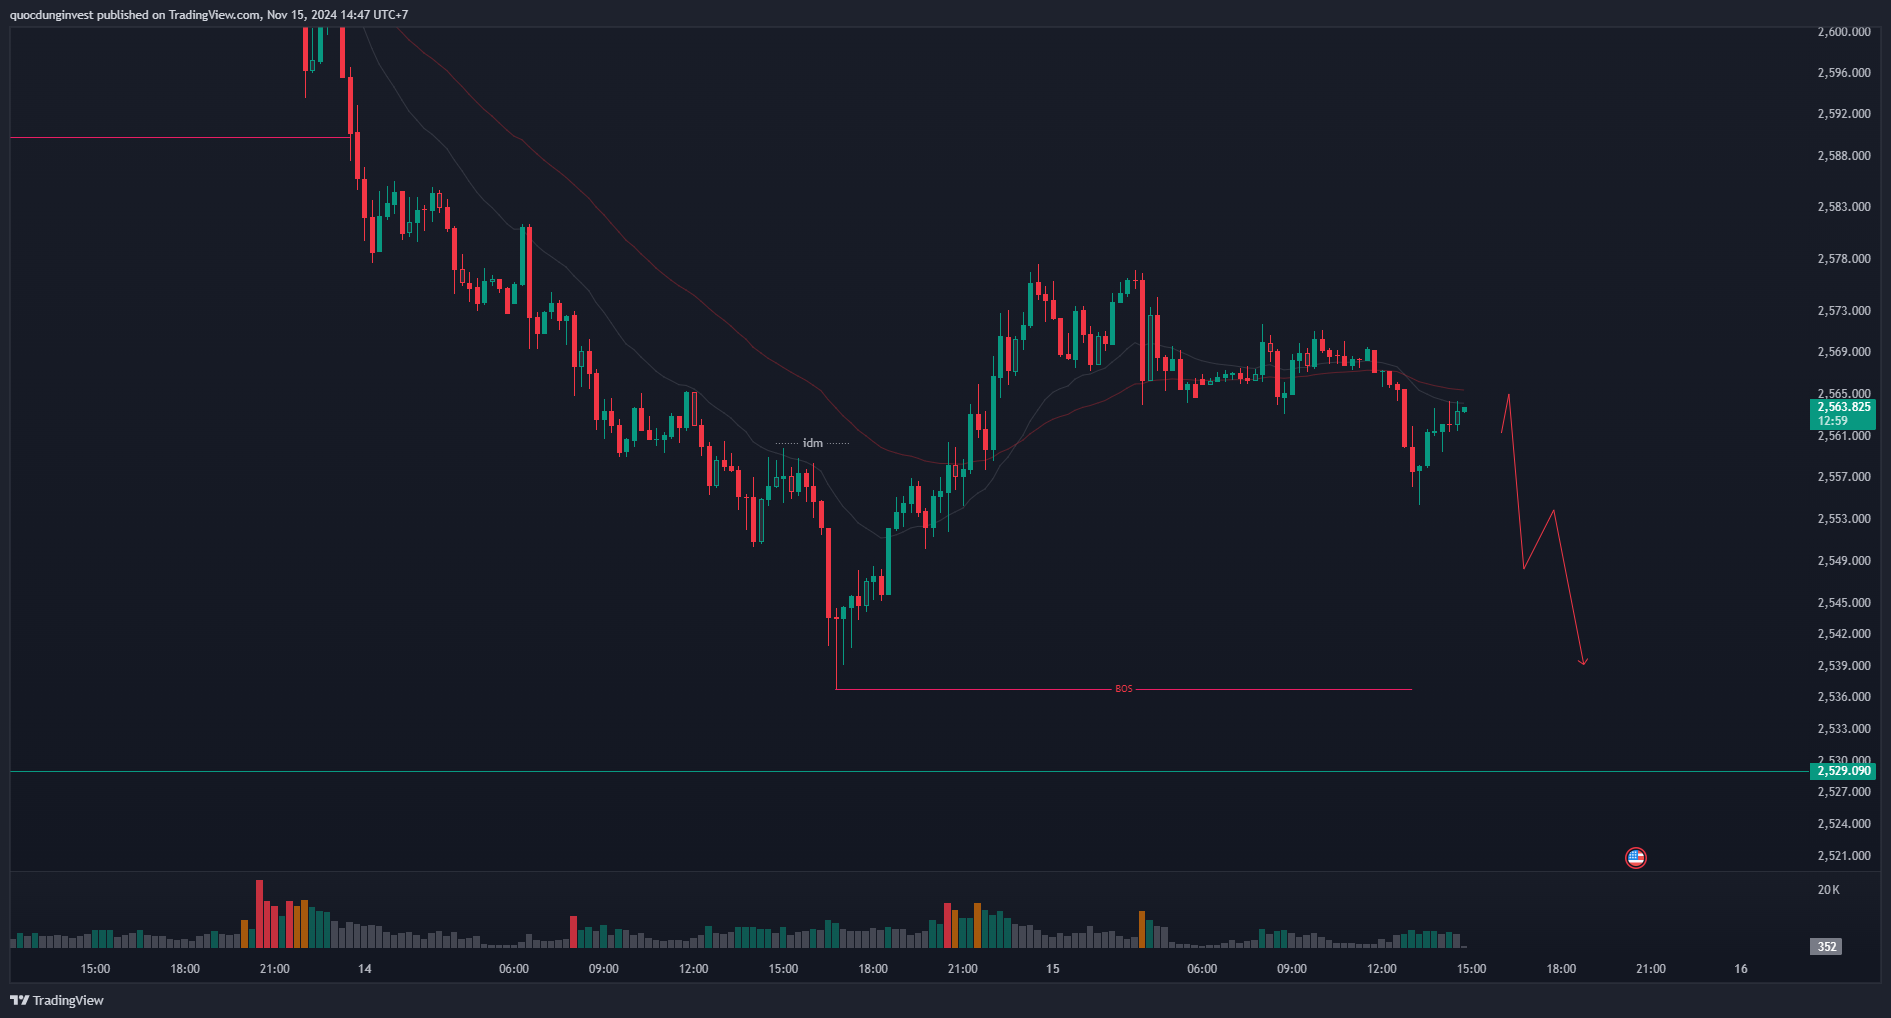Screen dimensions: 1891x1018
Task: Click the 2,600.000 price axis label
Action: [1843, 32]
